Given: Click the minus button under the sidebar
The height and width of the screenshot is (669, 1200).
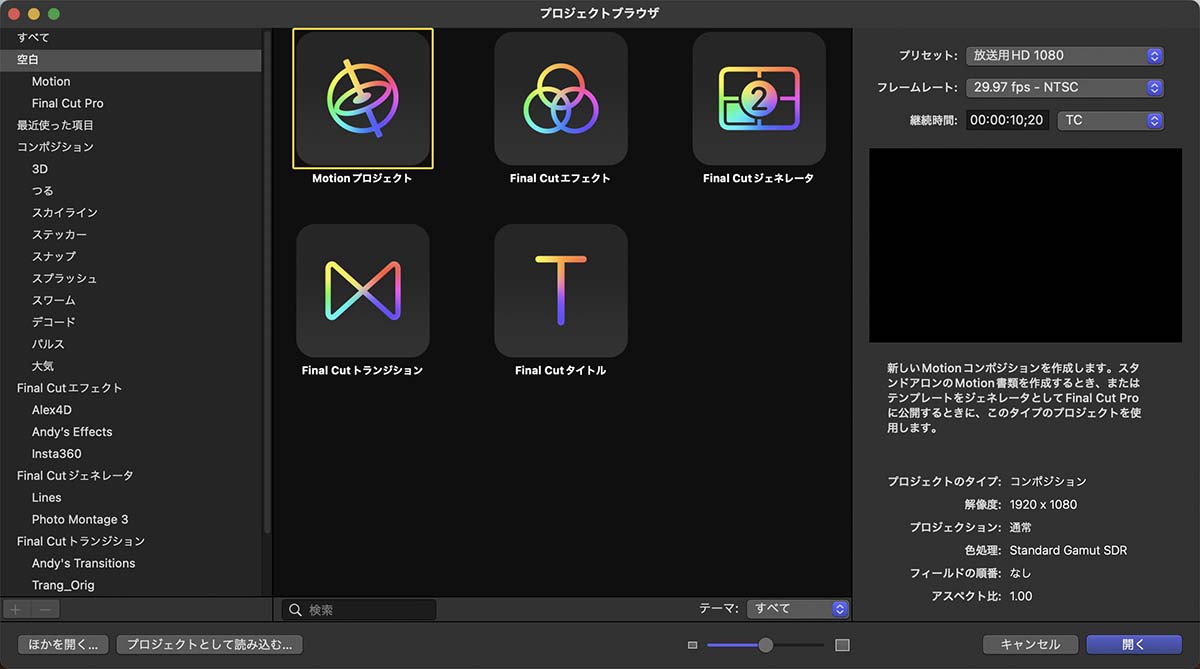Looking at the screenshot, I should 45,609.
